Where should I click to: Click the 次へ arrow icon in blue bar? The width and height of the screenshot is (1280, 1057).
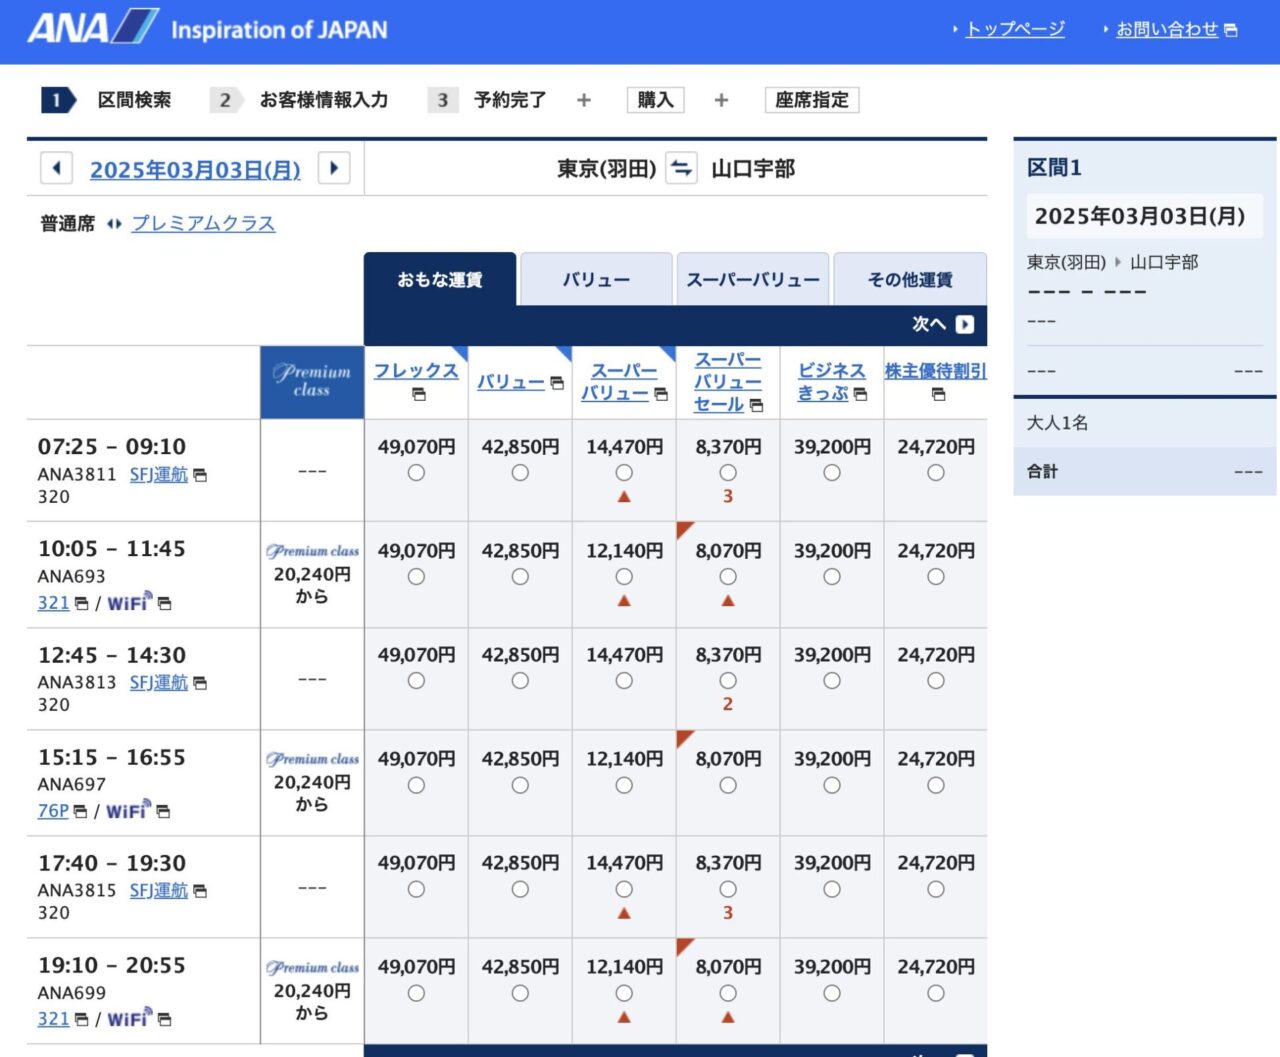pos(965,324)
